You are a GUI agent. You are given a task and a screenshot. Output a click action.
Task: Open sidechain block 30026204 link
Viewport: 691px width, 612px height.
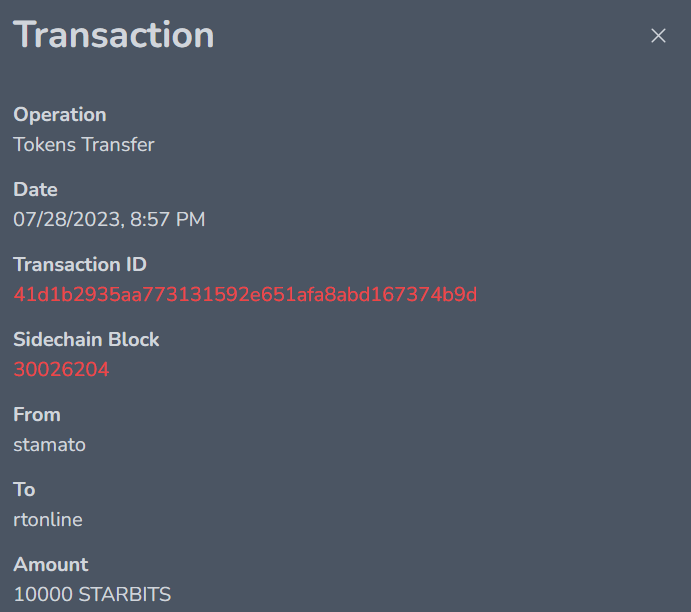[61, 369]
